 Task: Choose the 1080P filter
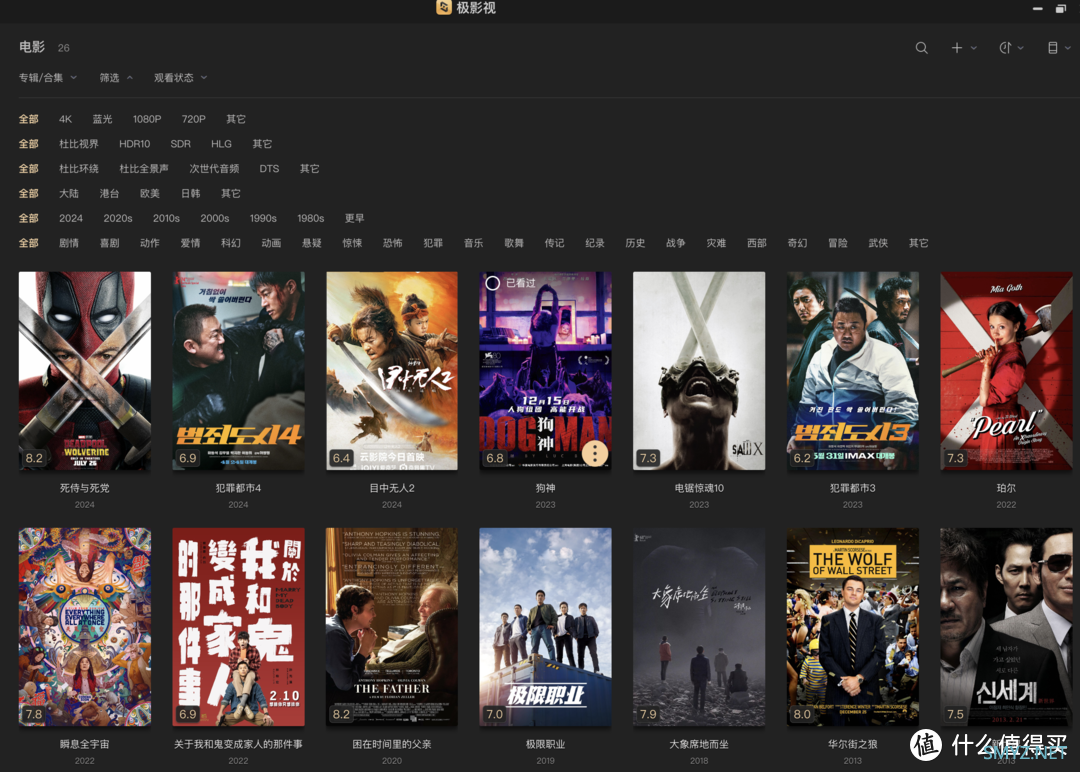tap(147, 119)
